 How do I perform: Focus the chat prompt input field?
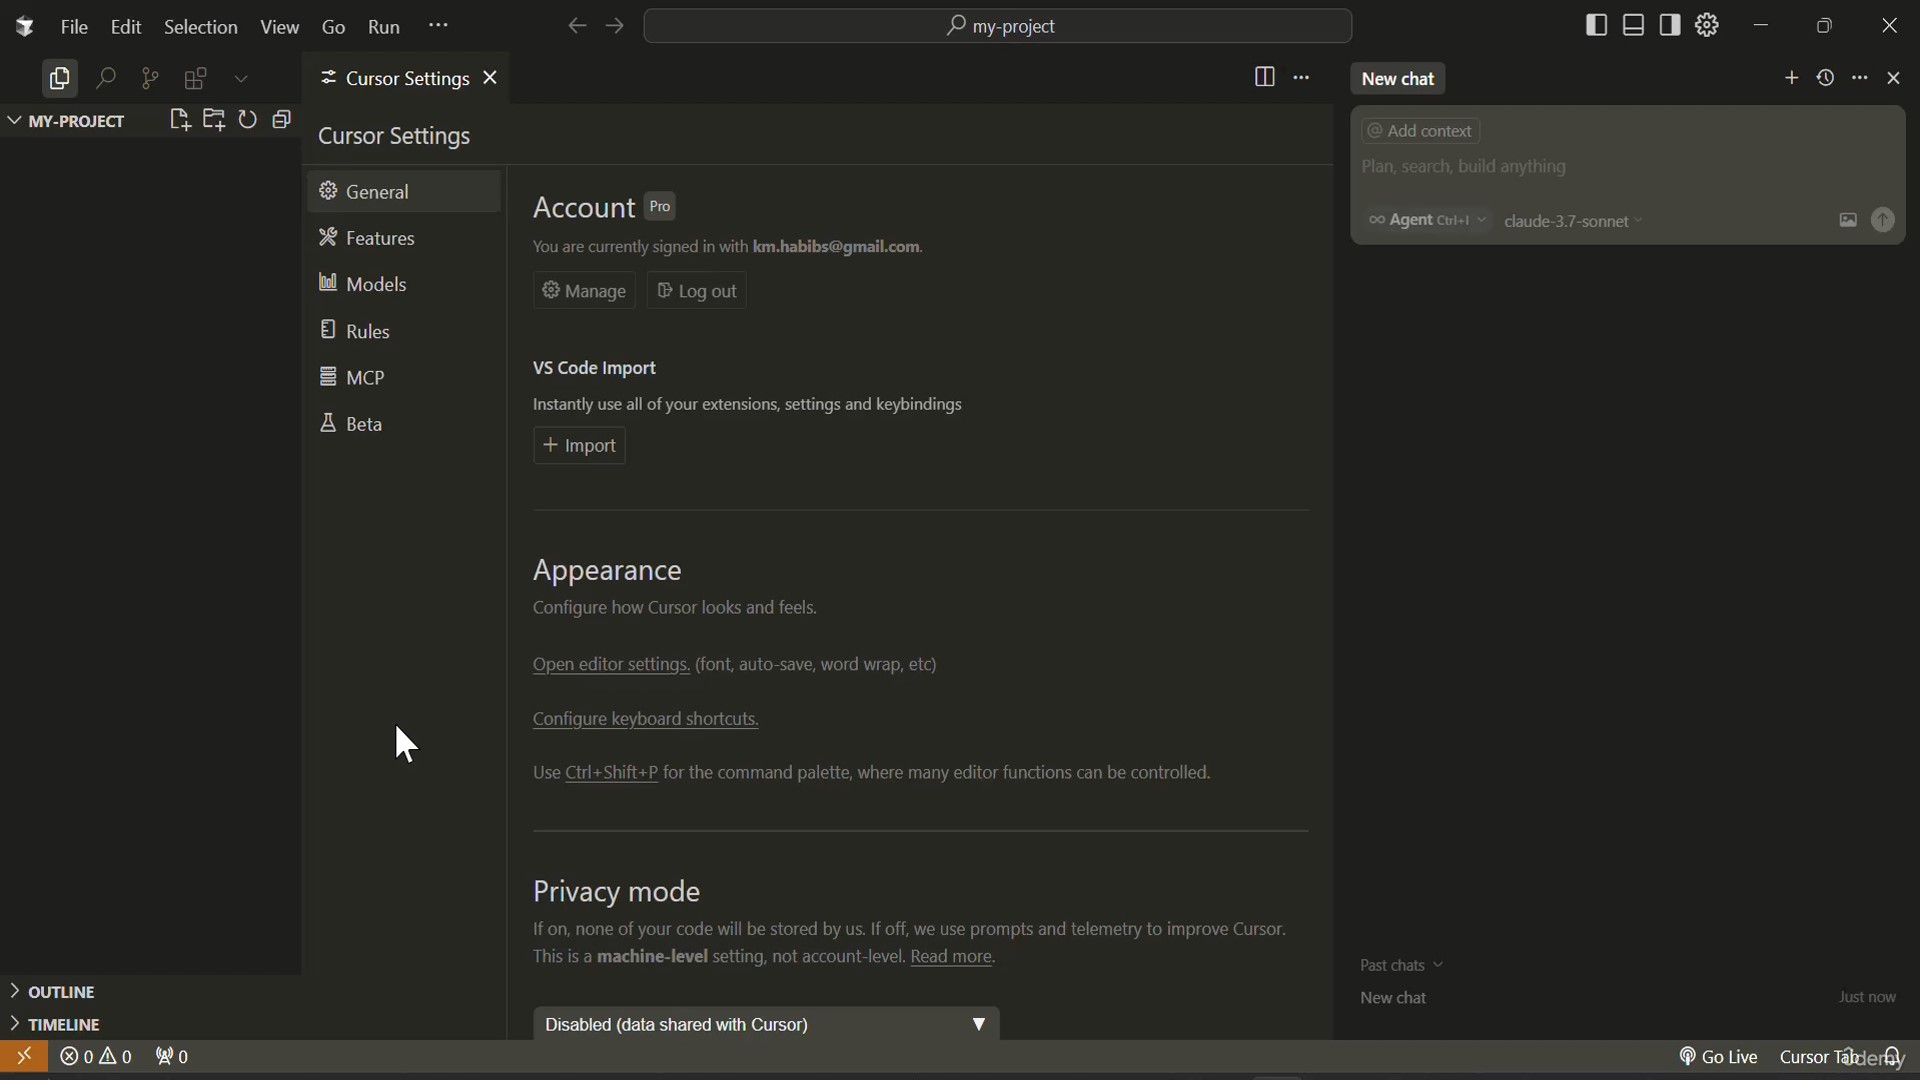pos(1628,167)
